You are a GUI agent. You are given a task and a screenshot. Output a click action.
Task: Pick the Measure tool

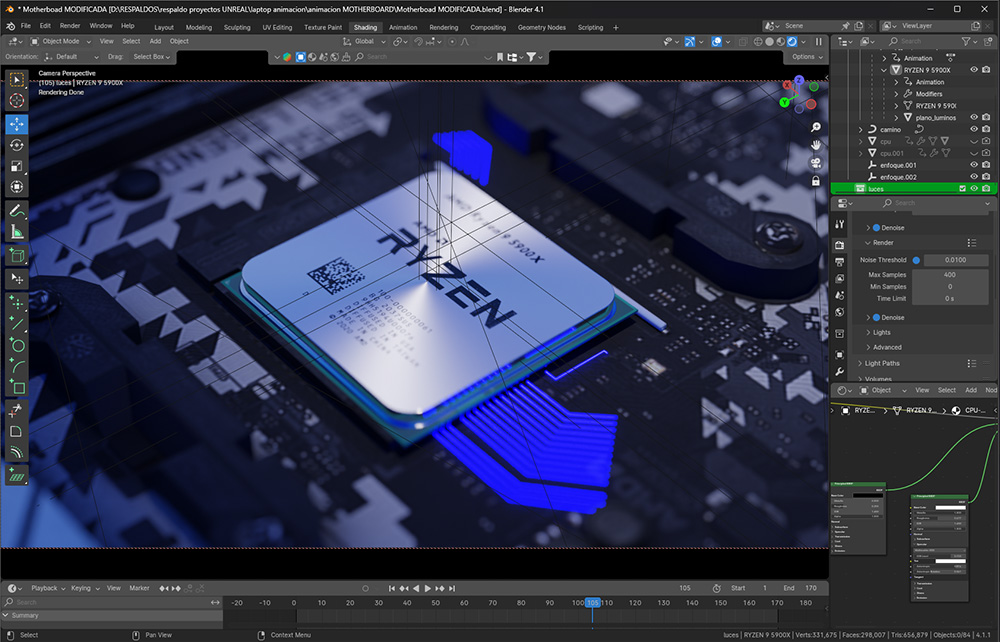(17, 232)
